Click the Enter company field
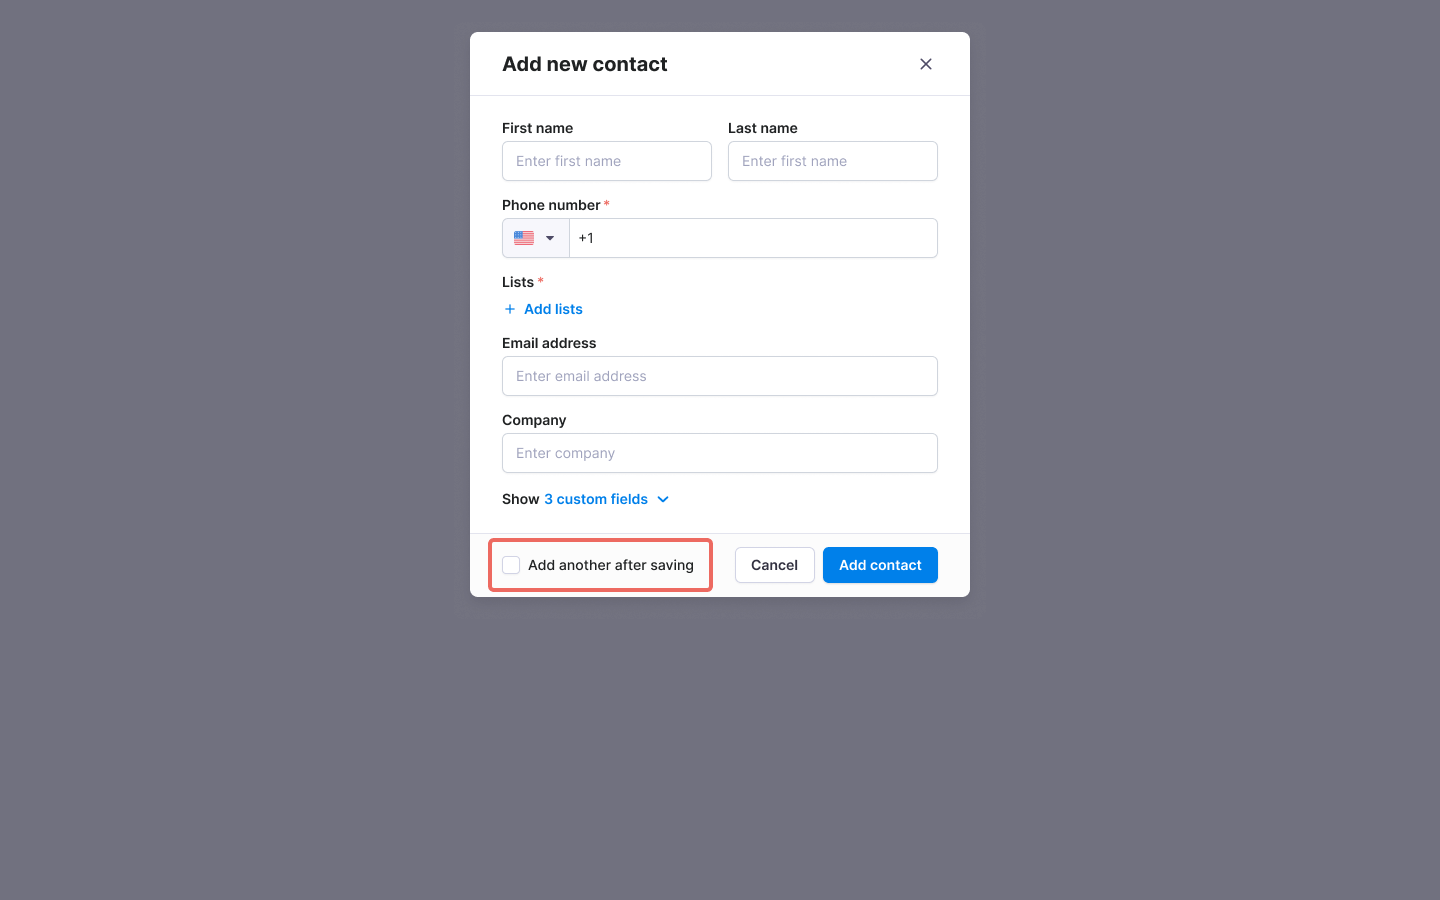This screenshot has height=900, width=1440. (x=719, y=453)
